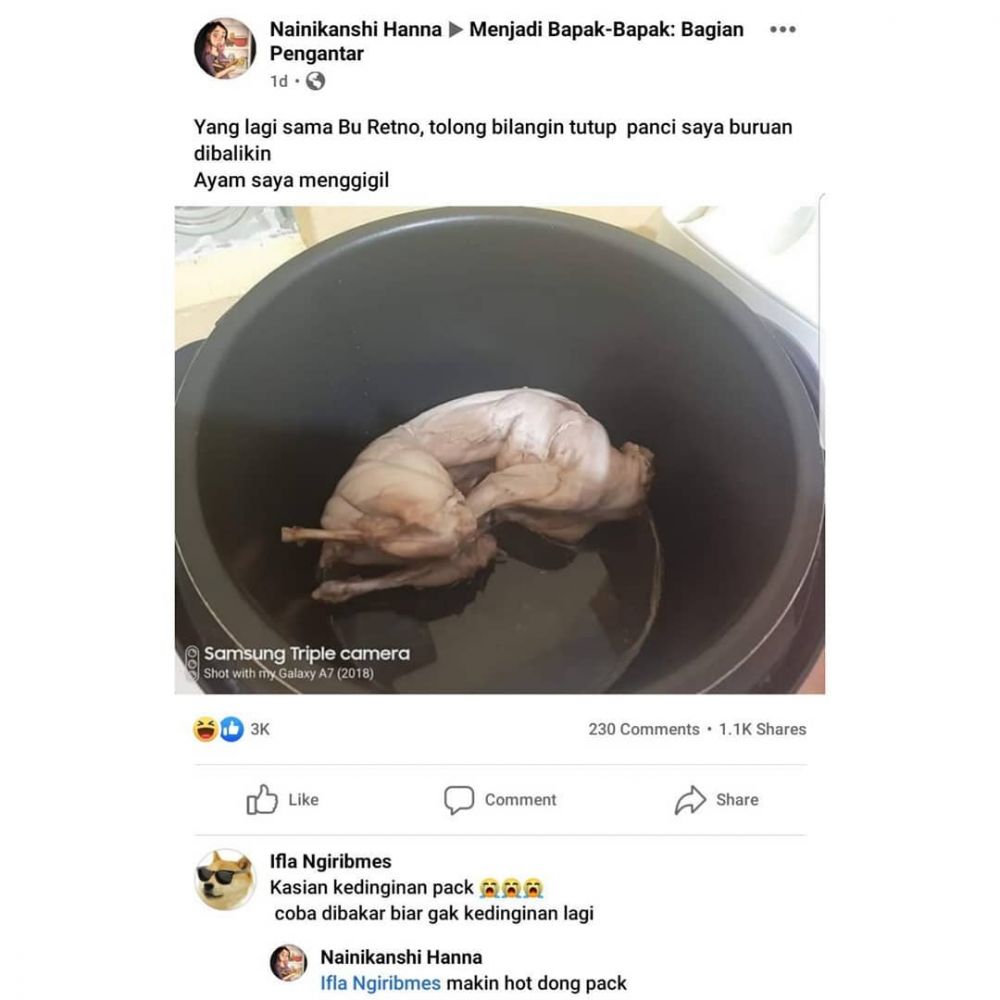Click the blue Ifla Ngiribmes mention in reply
1000x1000 pixels.
tap(380, 983)
